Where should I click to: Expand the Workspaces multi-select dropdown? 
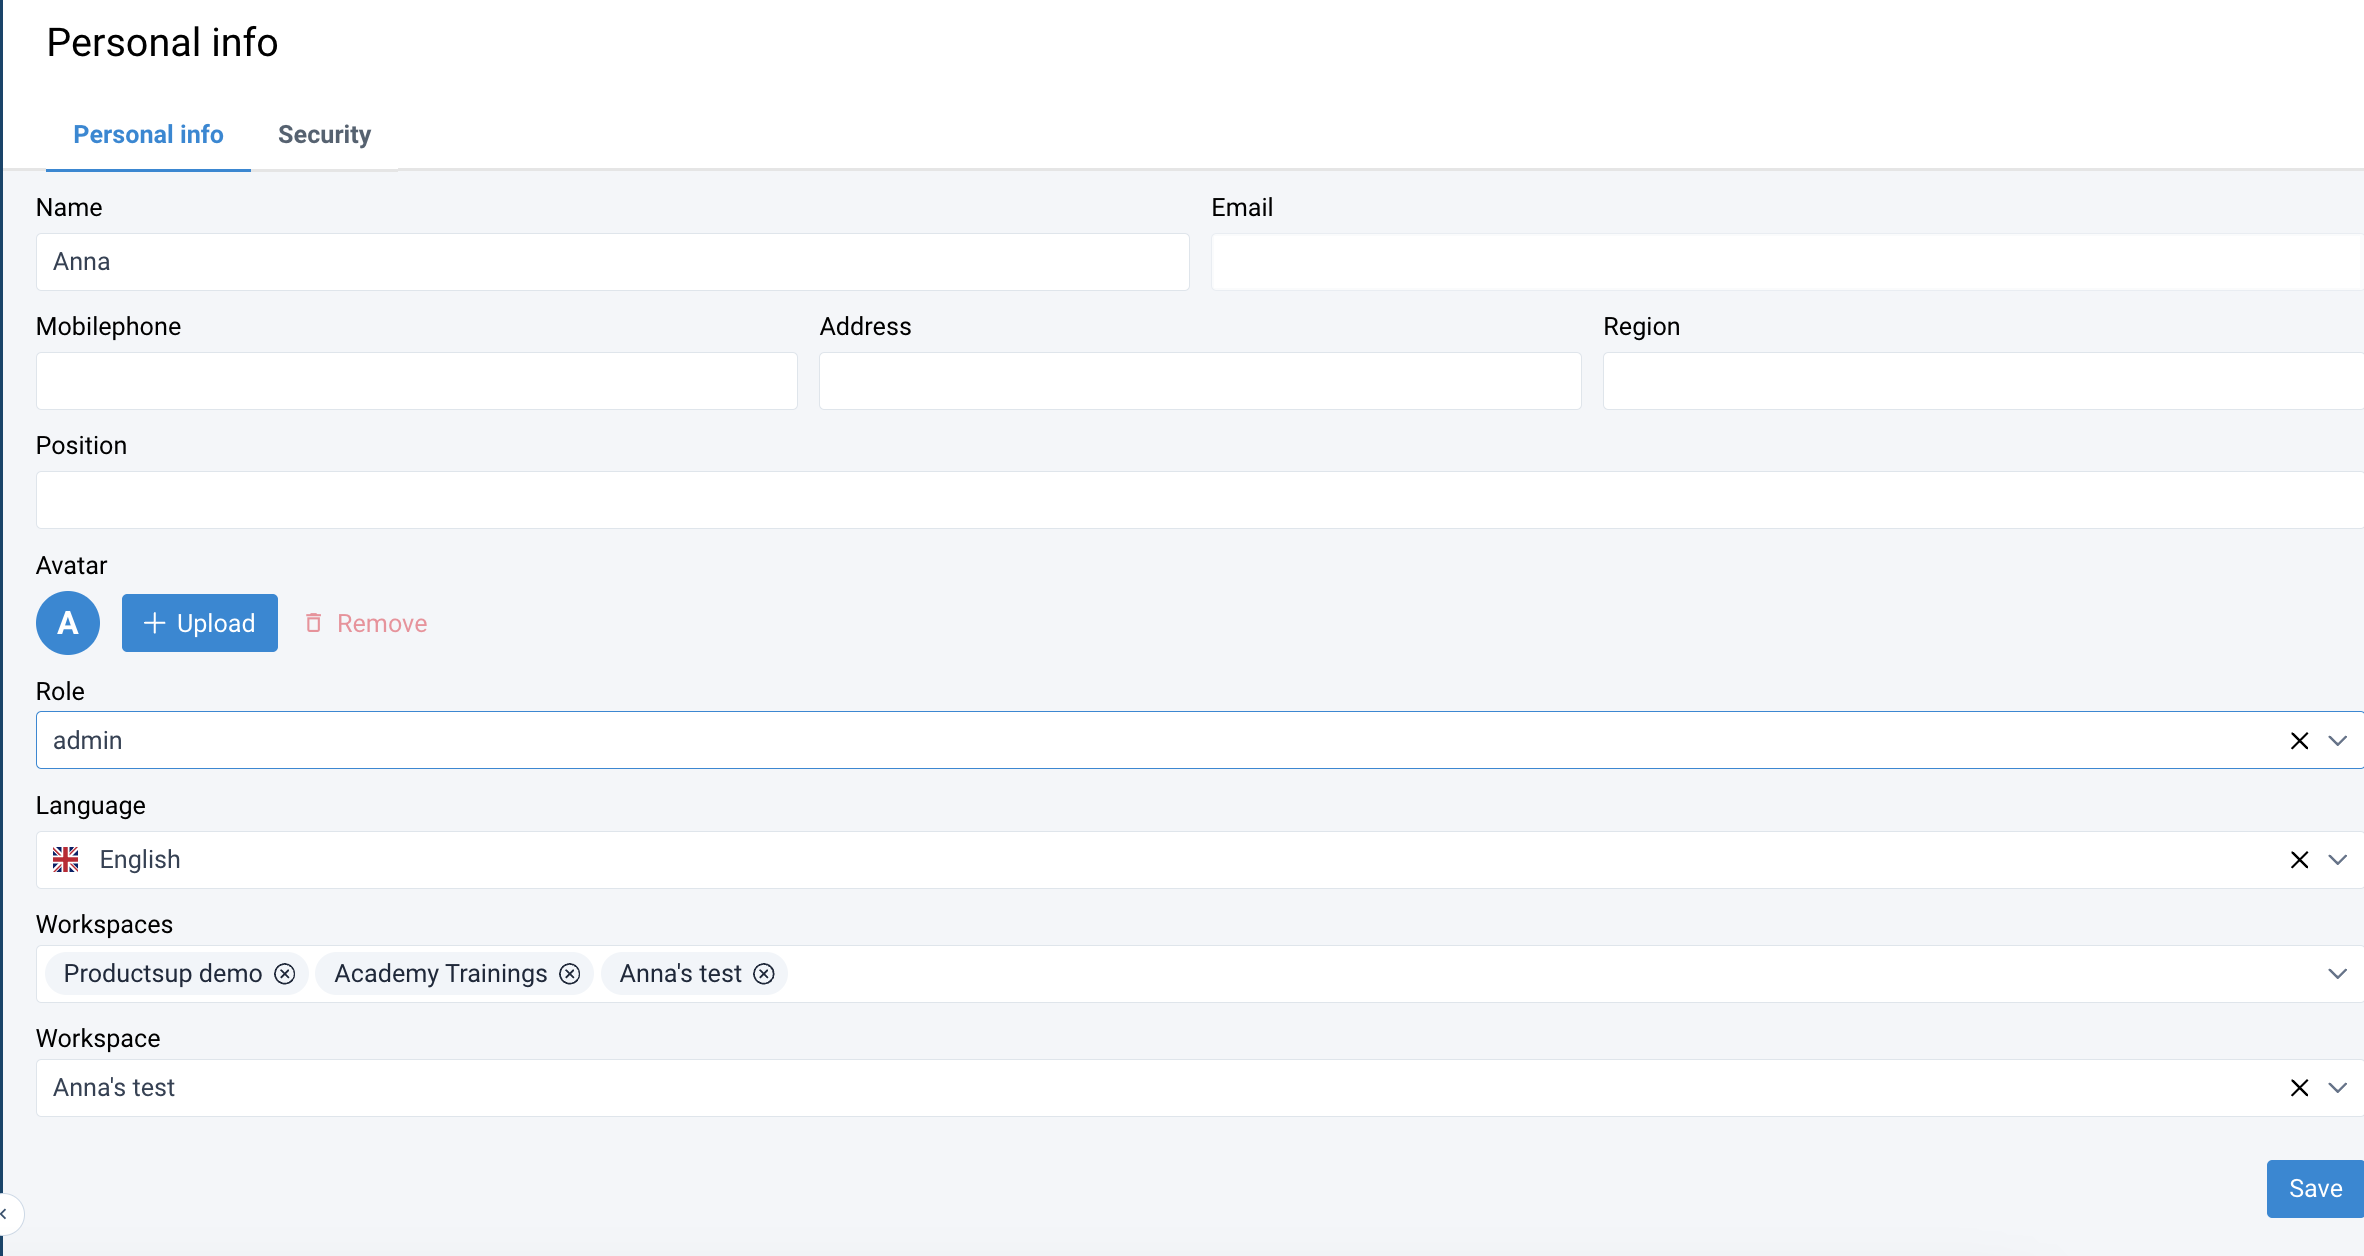click(2337, 974)
